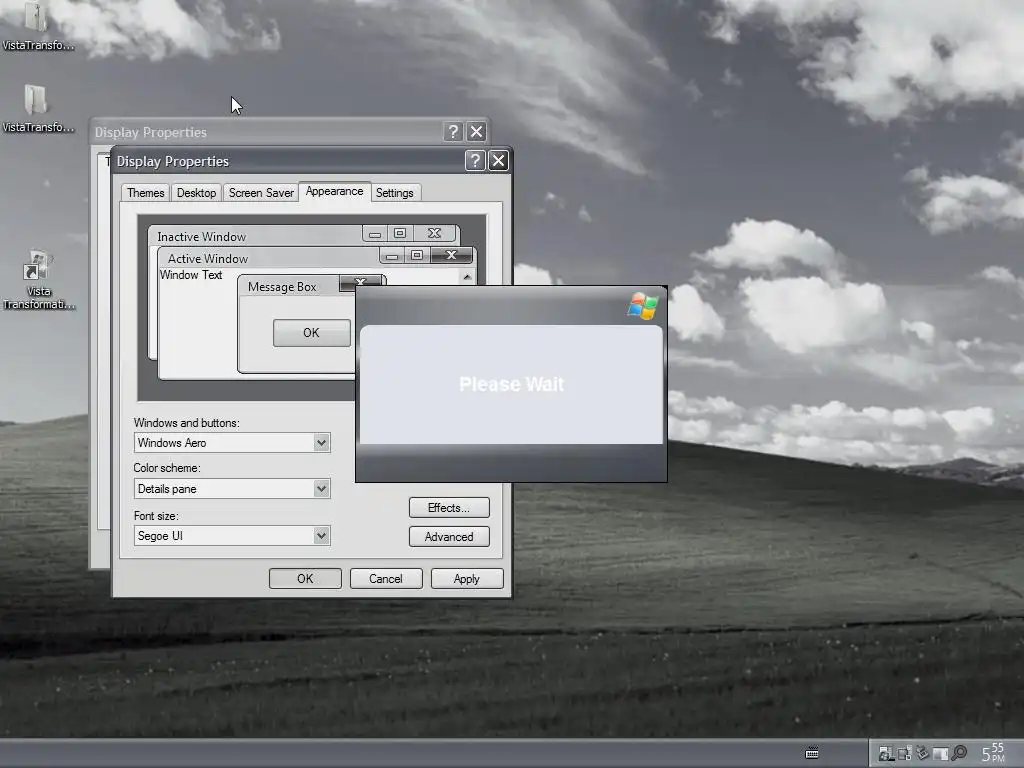This screenshot has width=1024, height=768.
Task: Expand the Color scheme dropdown
Action: 321,488
